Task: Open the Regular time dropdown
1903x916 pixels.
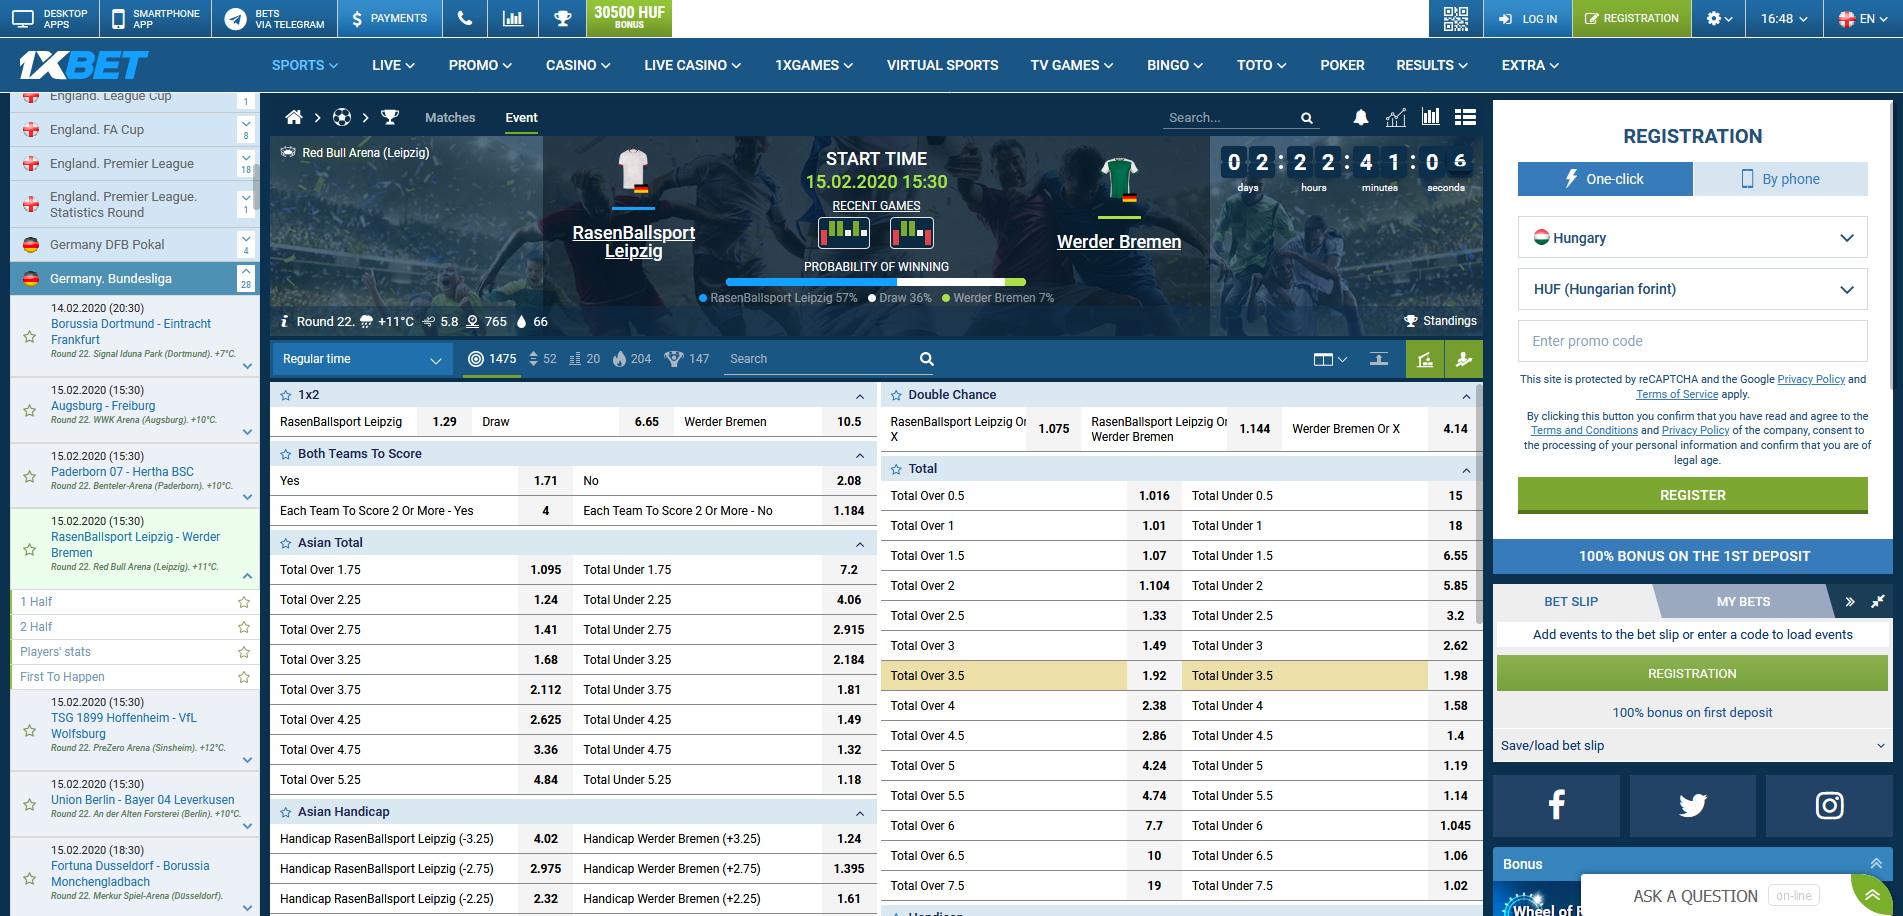Action: 362,359
